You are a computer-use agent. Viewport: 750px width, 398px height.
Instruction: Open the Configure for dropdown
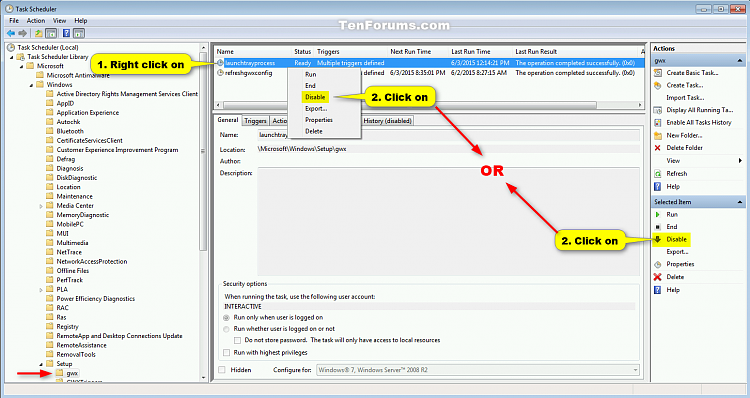tap(477, 370)
